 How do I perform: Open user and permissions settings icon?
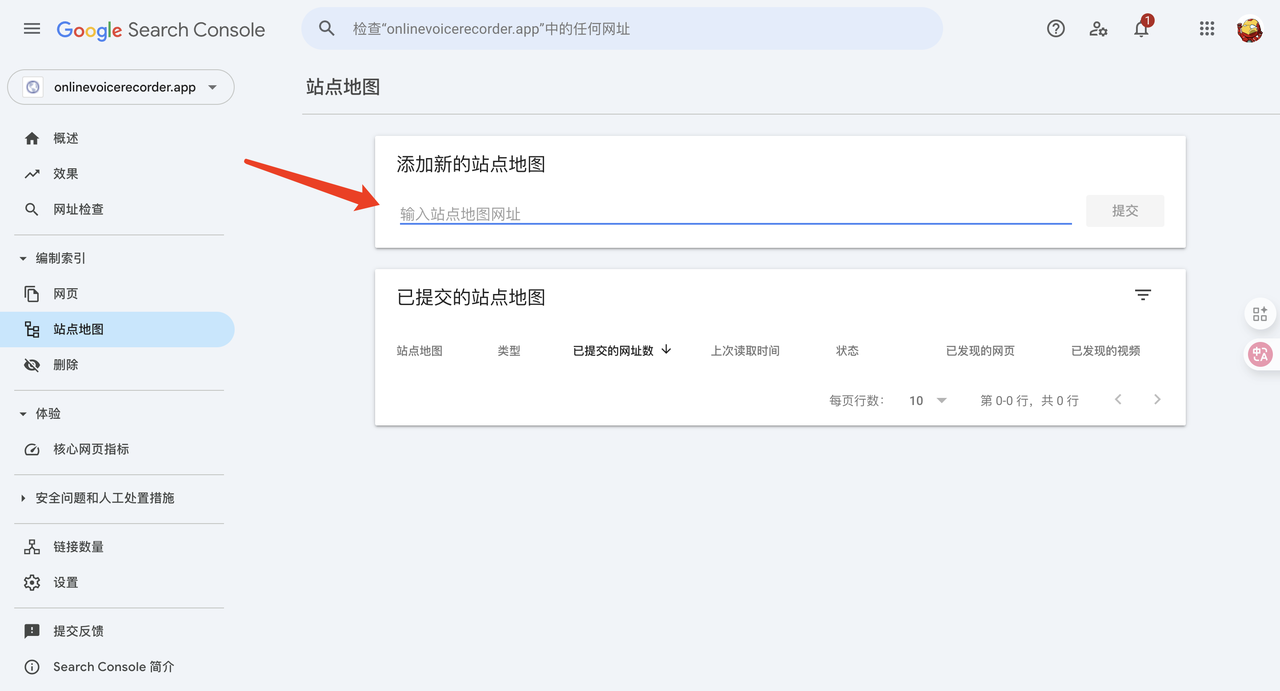tap(1098, 29)
